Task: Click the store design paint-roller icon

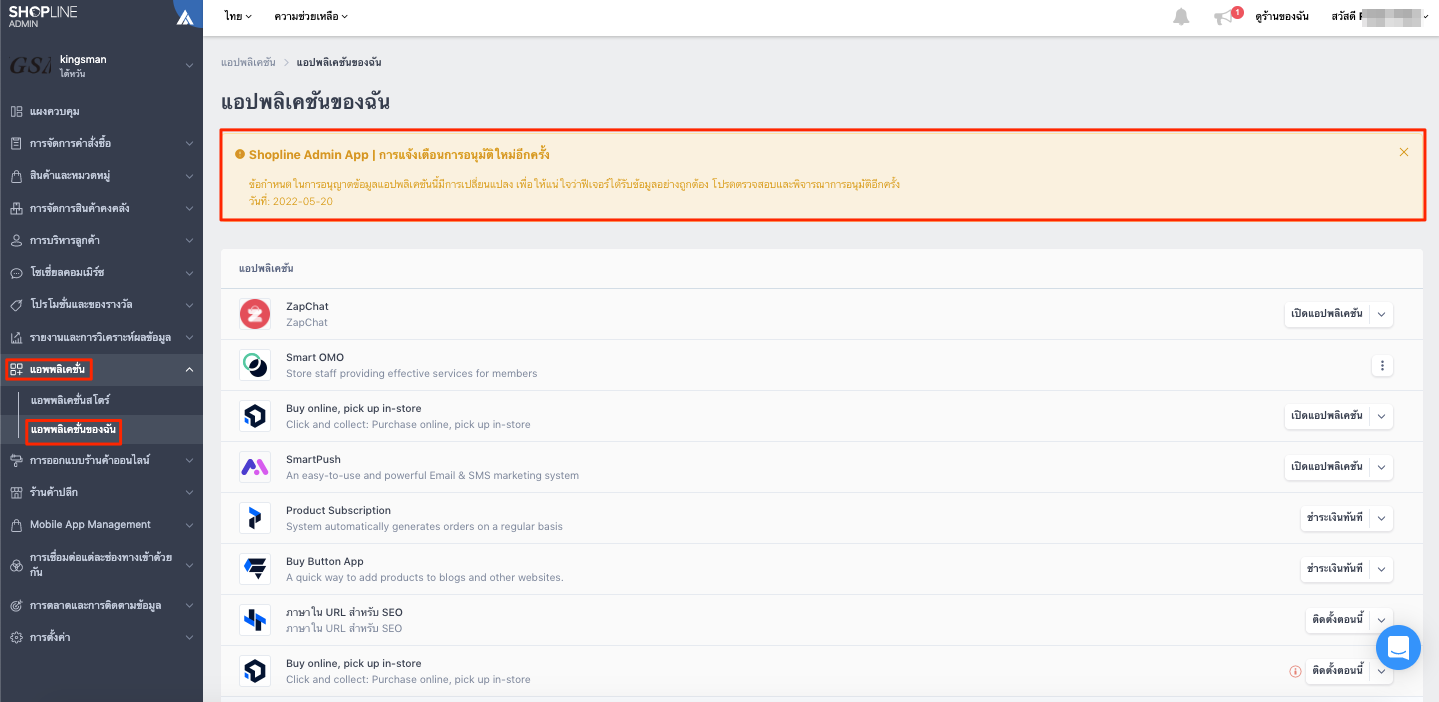Action: click(x=16, y=460)
